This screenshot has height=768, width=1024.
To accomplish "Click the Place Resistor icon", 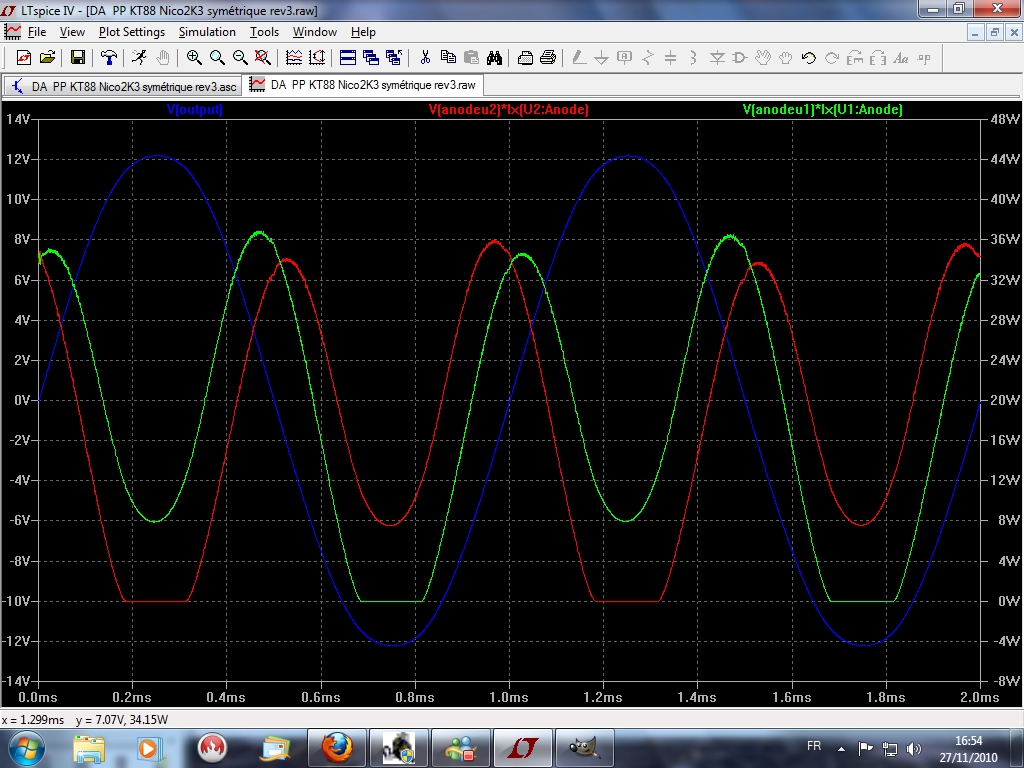I will (x=648, y=58).
